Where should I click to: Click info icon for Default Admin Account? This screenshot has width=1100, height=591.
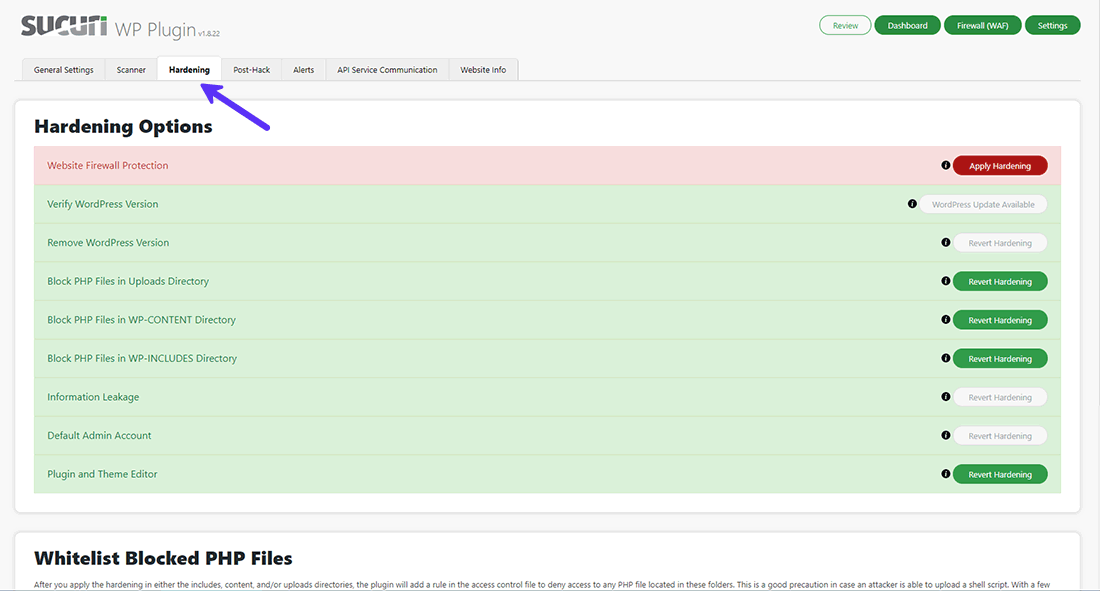click(x=946, y=436)
